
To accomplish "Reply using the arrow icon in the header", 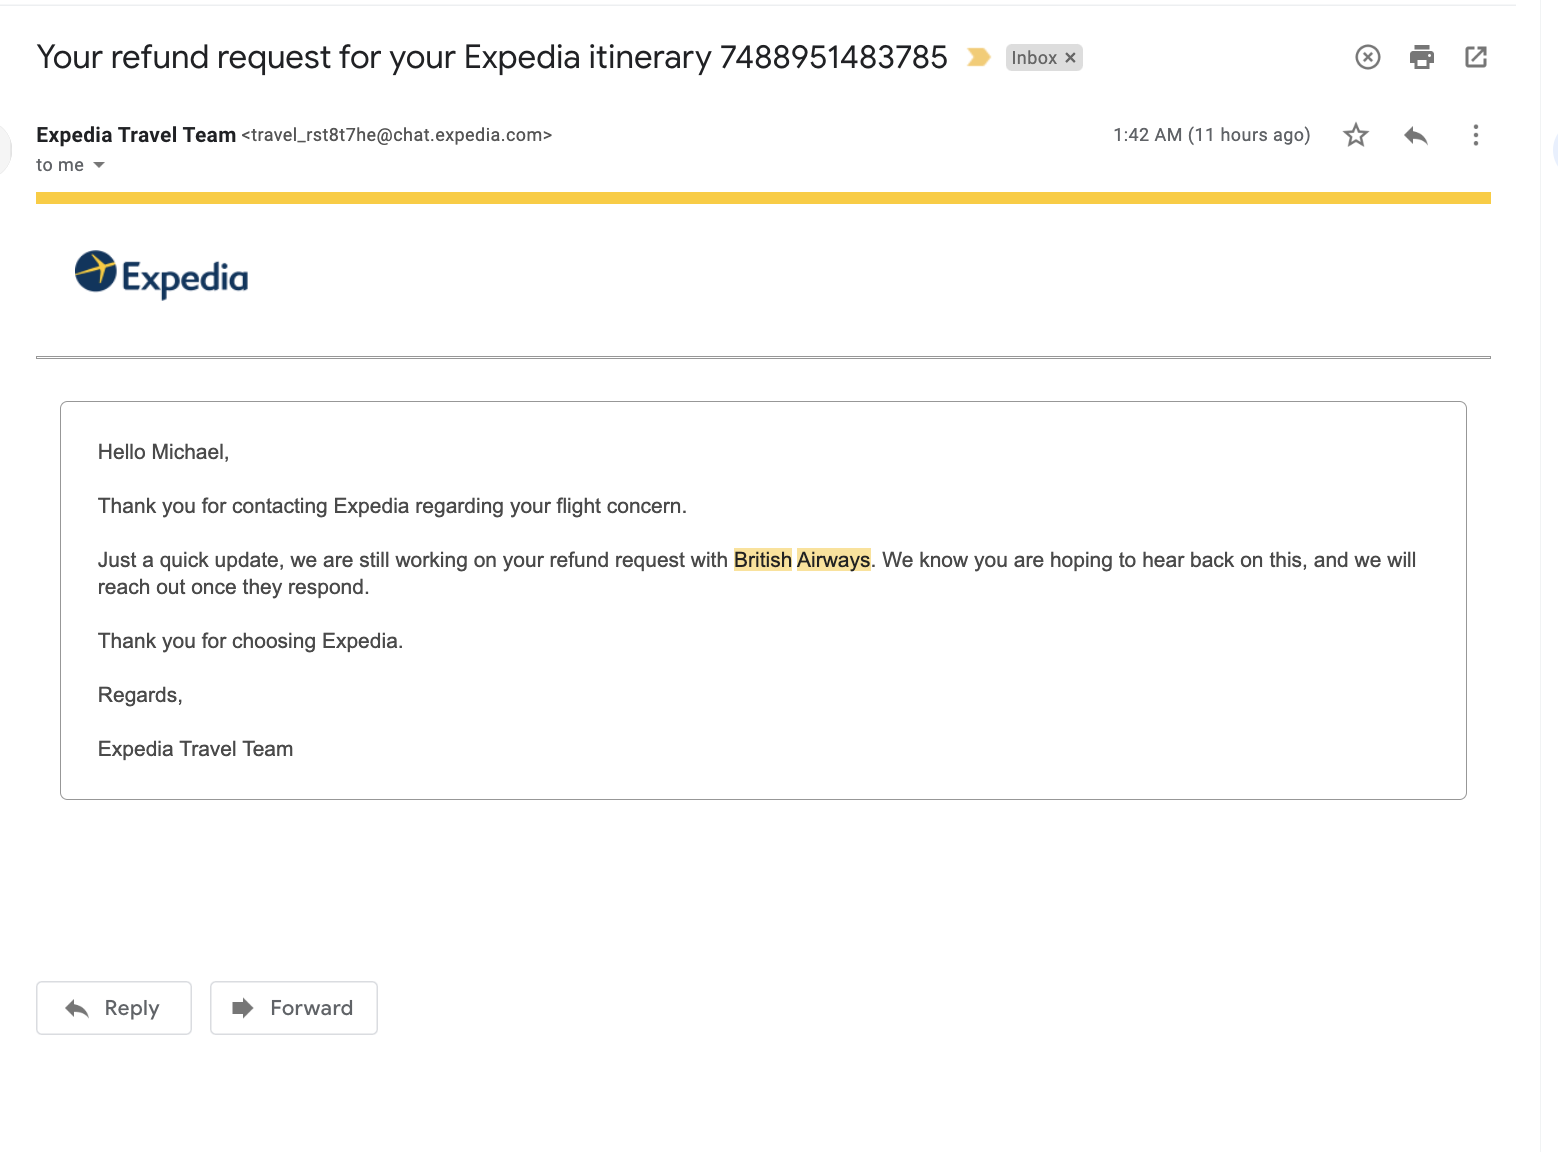I will coord(1416,134).
